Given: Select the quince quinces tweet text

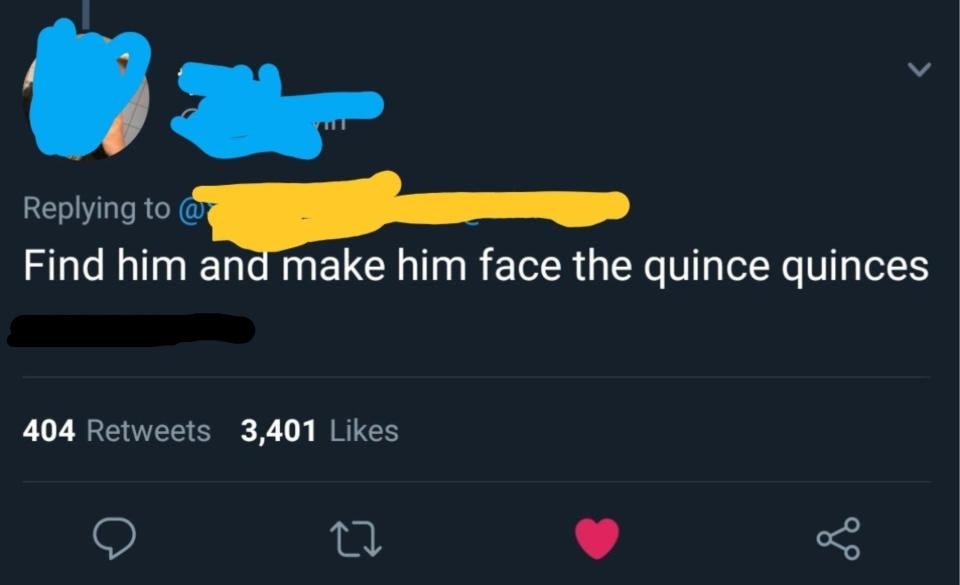Looking at the screenshot, I should pos(477,265).
